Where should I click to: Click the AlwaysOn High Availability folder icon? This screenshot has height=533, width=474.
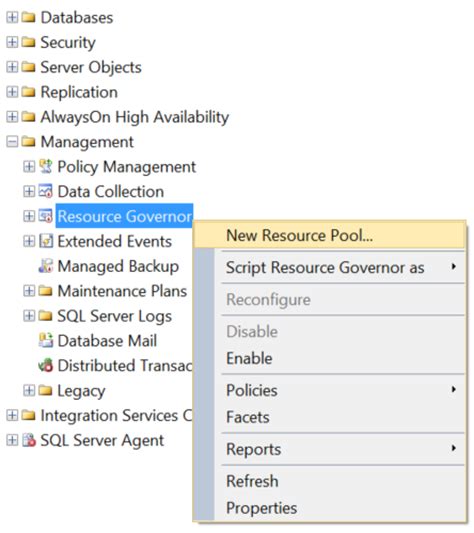point(29,117)
